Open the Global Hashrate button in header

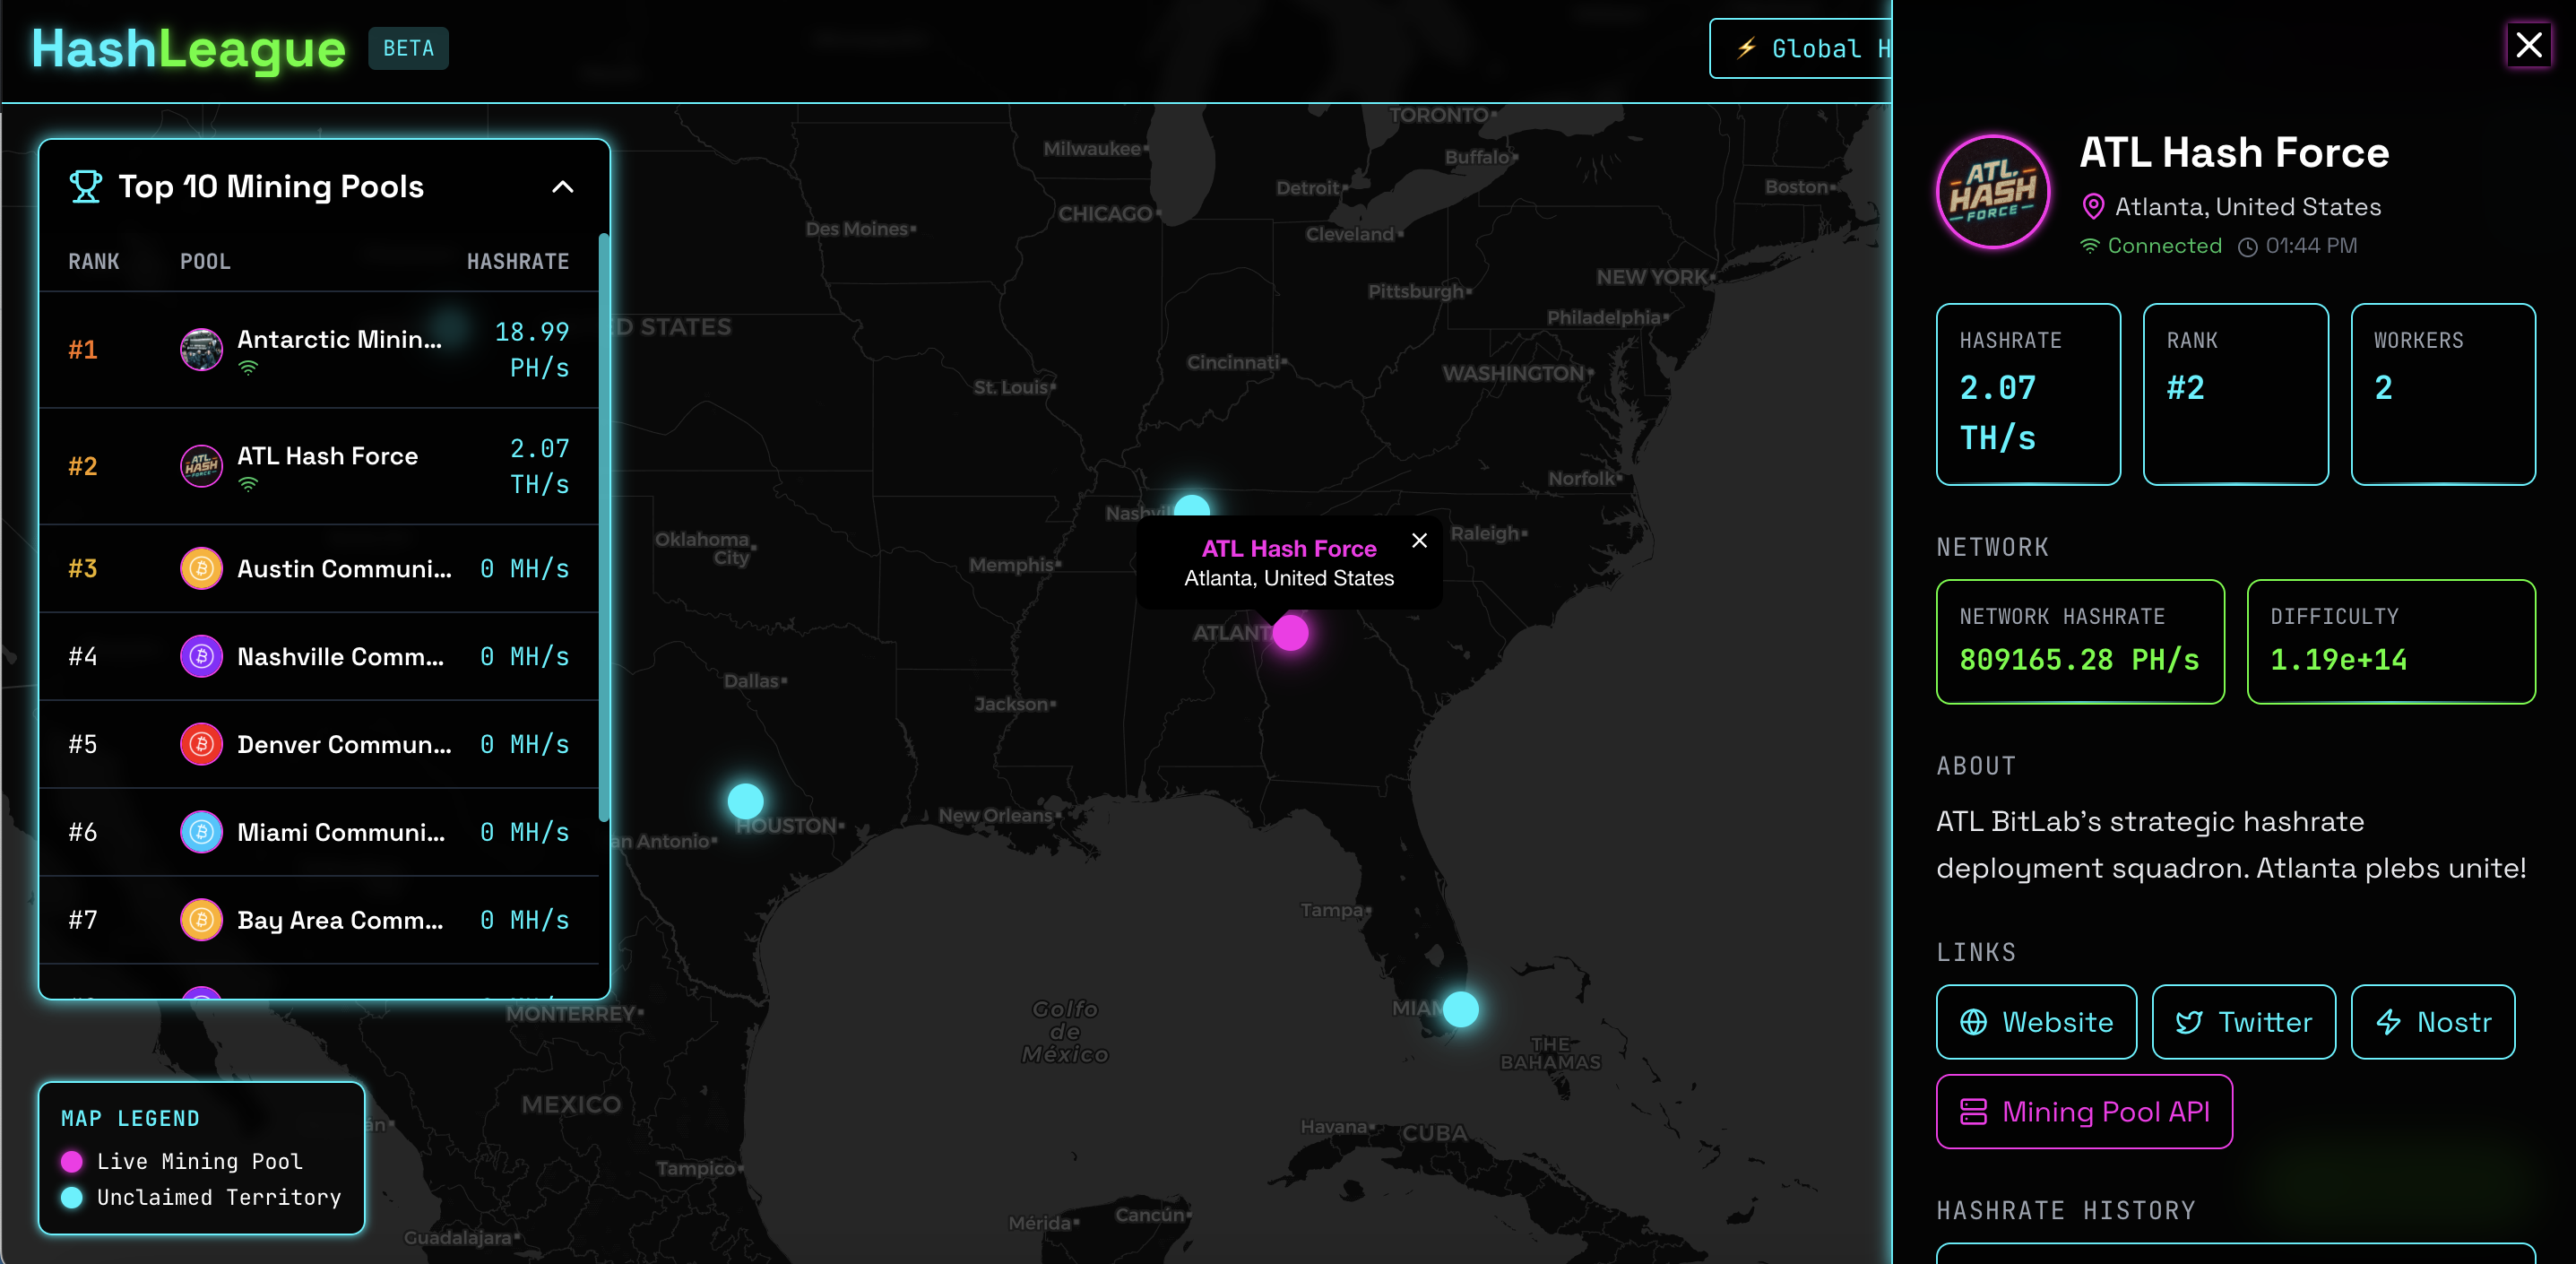click(1800, 48)
